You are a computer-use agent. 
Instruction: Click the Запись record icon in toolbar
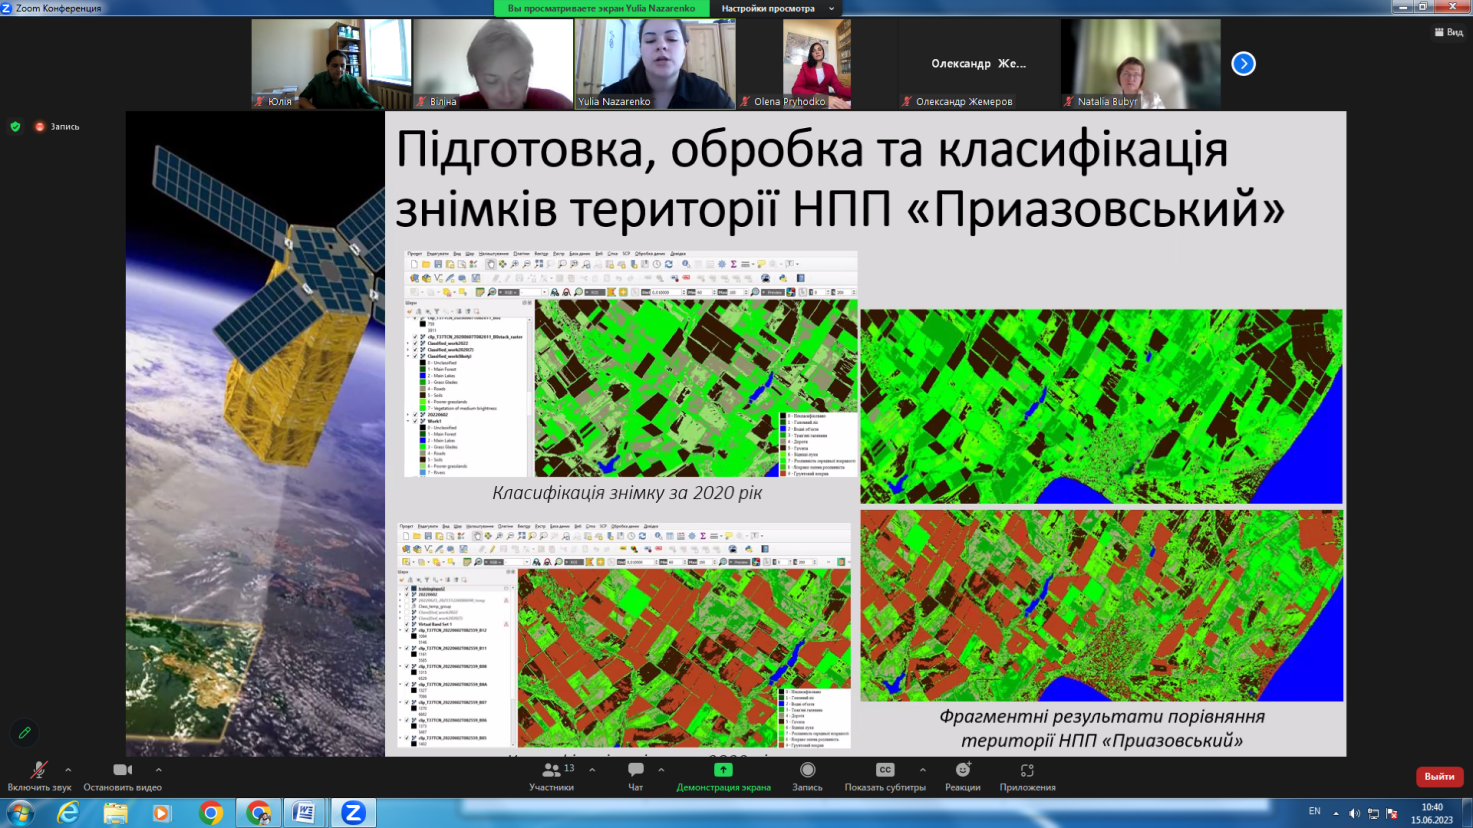tap(807, 770)
